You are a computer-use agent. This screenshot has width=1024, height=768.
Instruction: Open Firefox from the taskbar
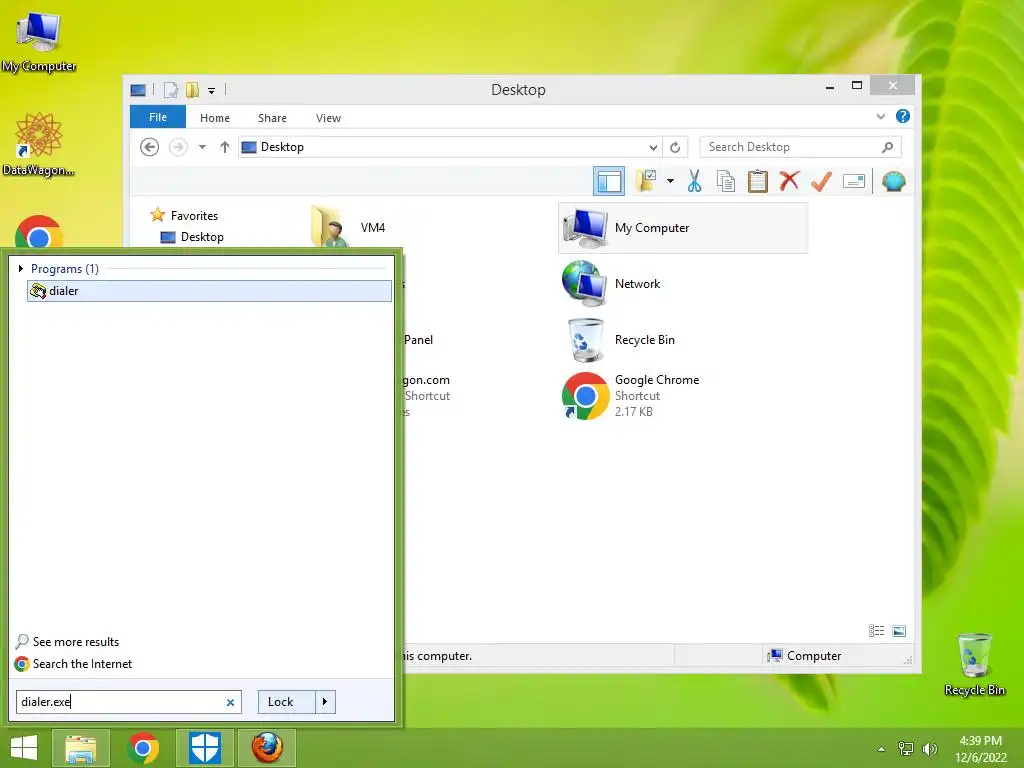(x=267, y=747)
